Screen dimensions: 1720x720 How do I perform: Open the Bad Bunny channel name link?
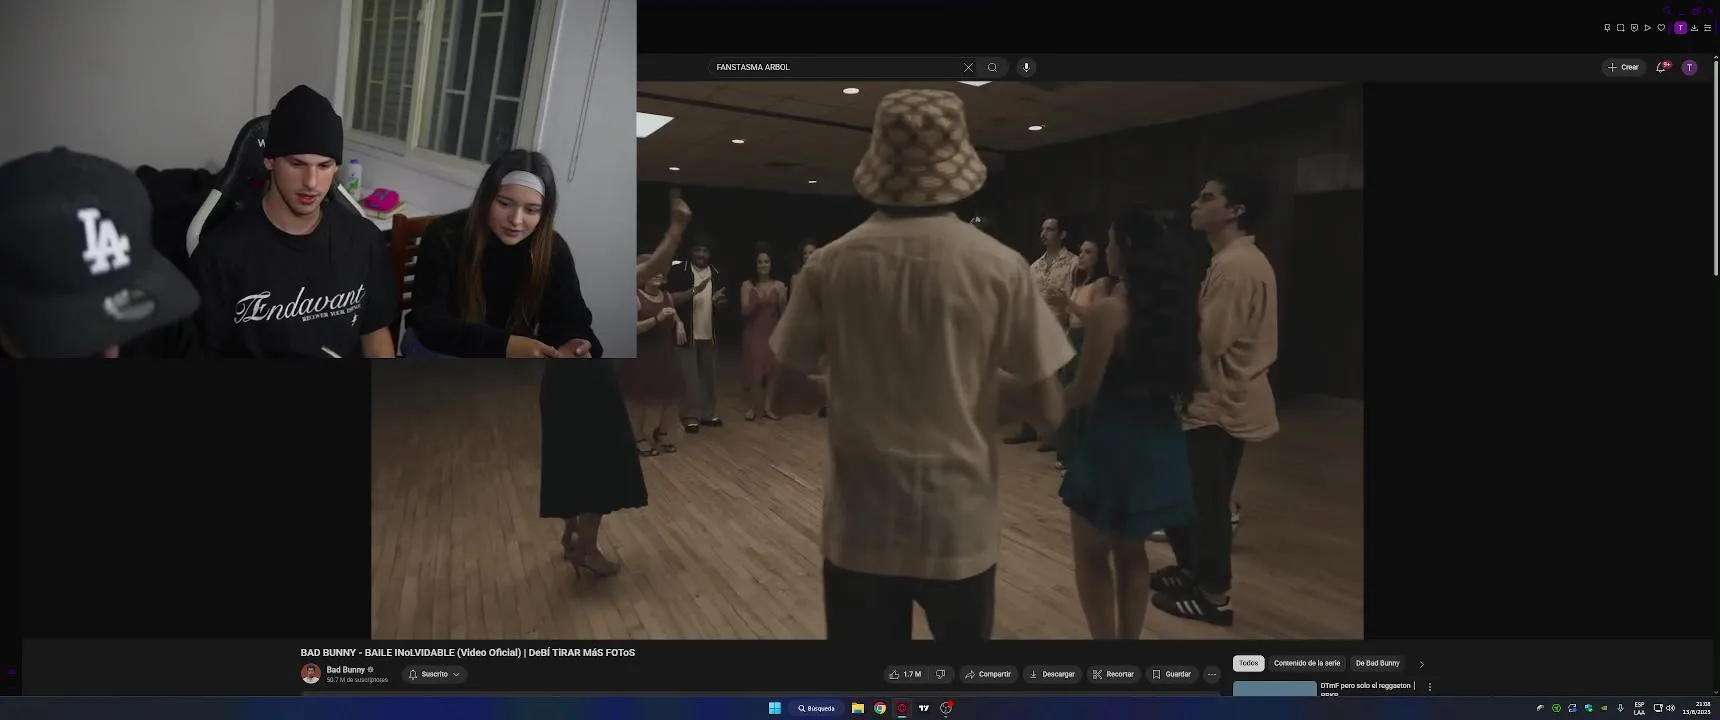(x=346, y=670)
